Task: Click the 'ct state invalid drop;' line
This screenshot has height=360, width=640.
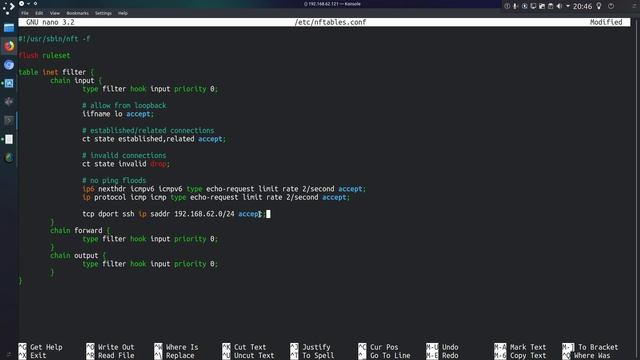Action: [x=126, y=164]
